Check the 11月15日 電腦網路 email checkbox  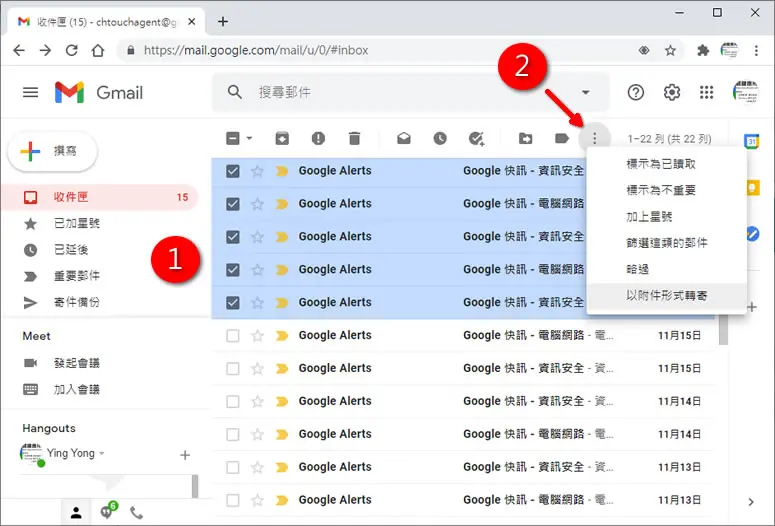233,336
